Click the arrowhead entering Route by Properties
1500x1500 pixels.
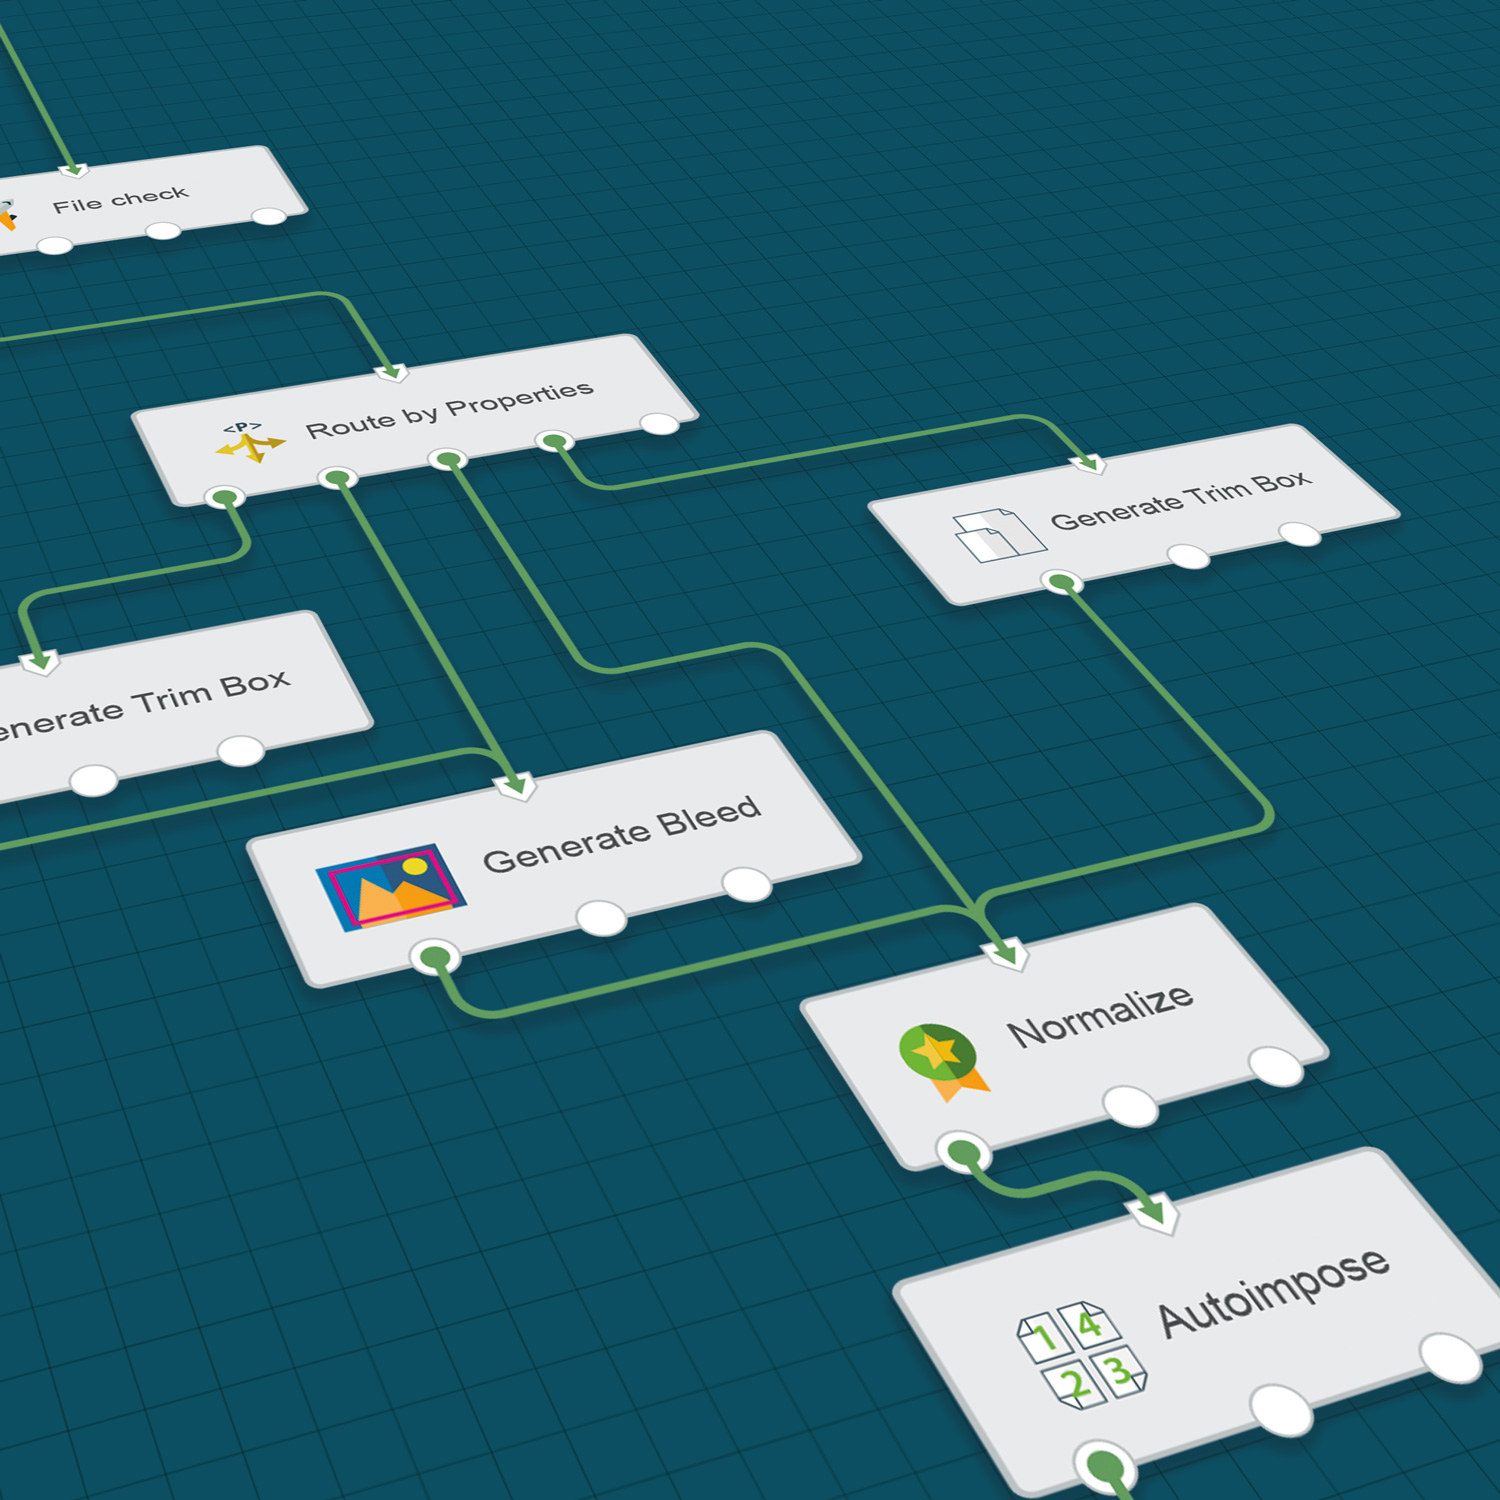point(392,372)
